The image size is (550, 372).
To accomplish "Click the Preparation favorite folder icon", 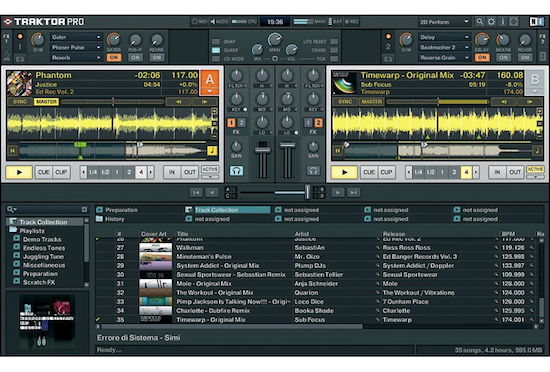I will tap(100, 210).
